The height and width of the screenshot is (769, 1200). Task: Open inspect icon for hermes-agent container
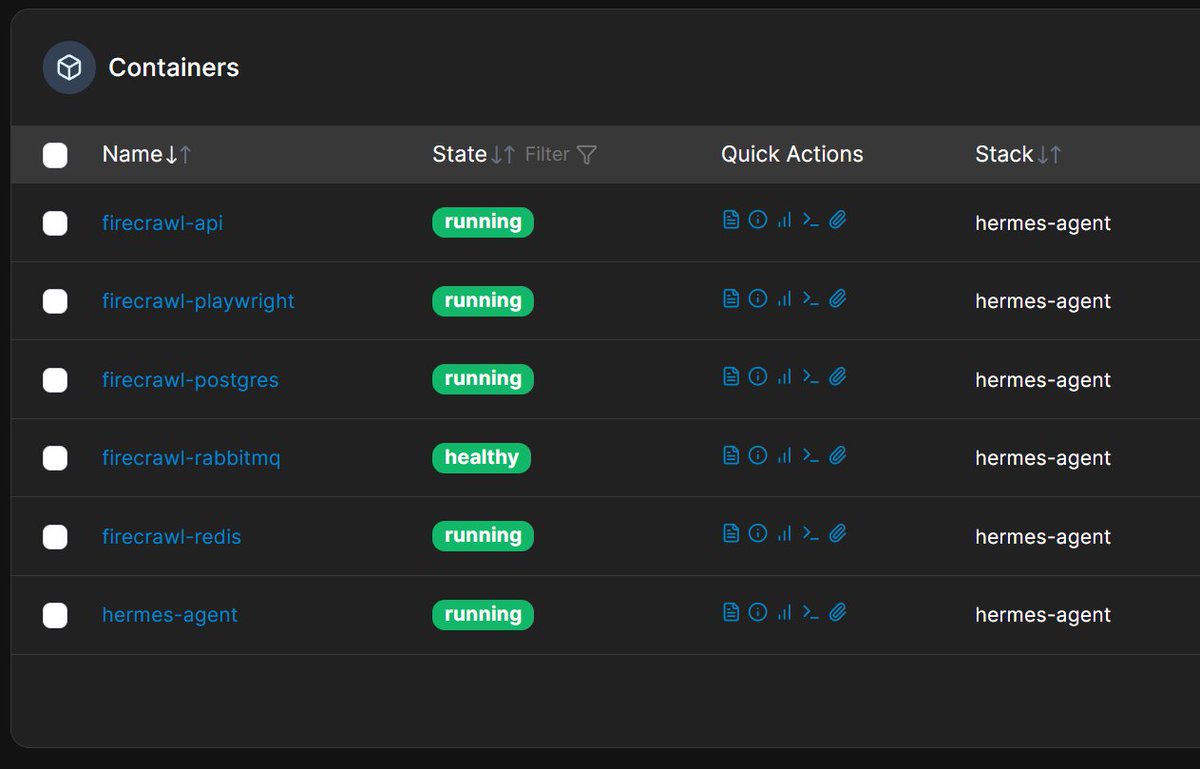coord(758,612)
